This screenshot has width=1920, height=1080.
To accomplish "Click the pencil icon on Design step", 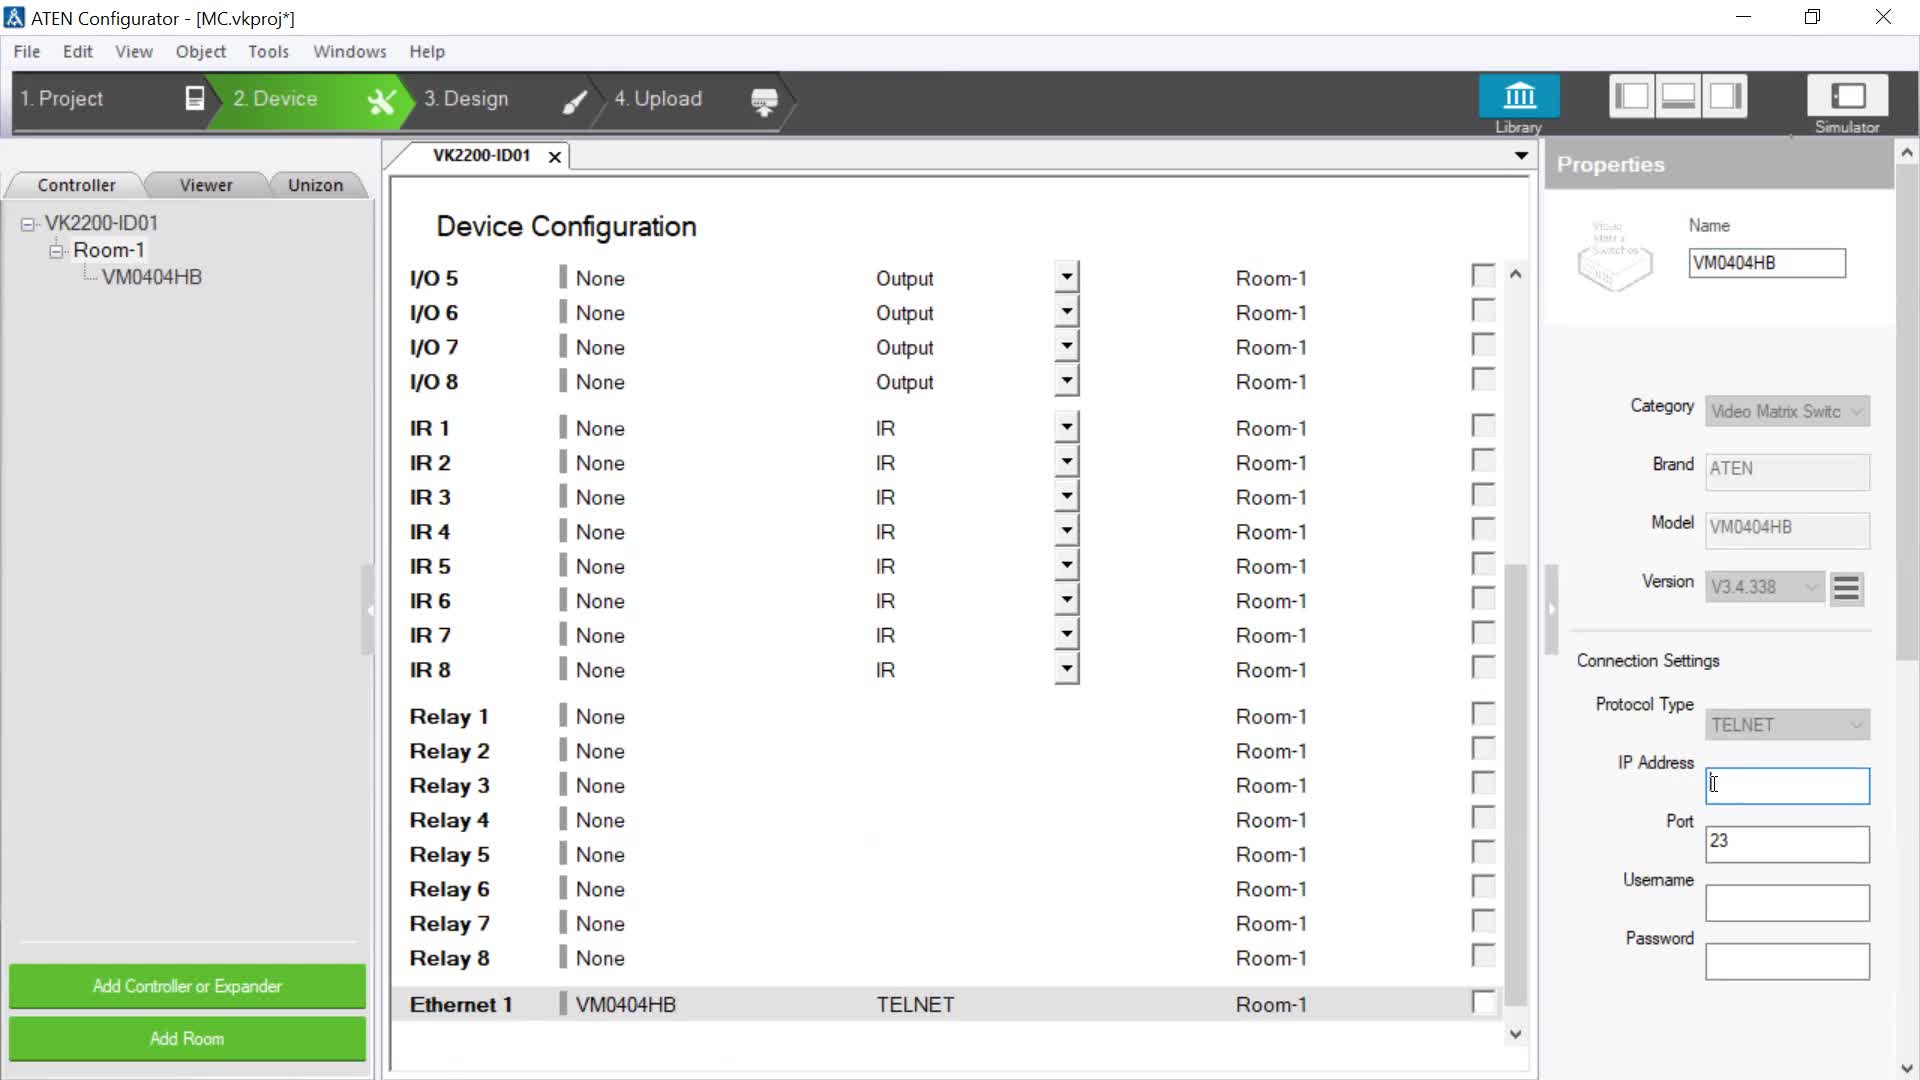I will (x=573, y=100).
